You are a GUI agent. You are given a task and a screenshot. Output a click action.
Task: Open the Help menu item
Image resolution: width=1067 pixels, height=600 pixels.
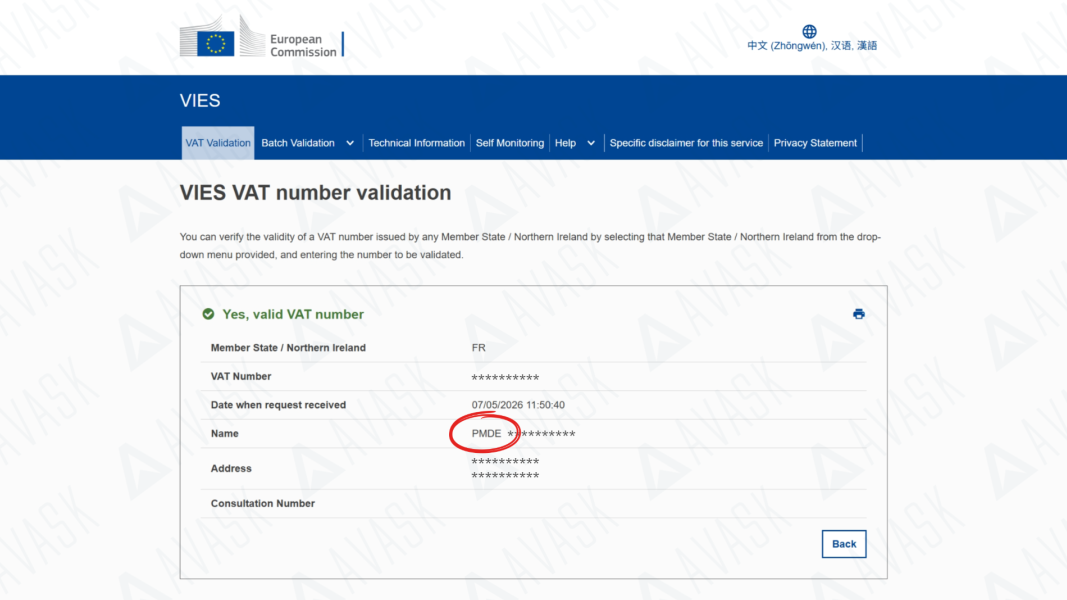(565, 143)
